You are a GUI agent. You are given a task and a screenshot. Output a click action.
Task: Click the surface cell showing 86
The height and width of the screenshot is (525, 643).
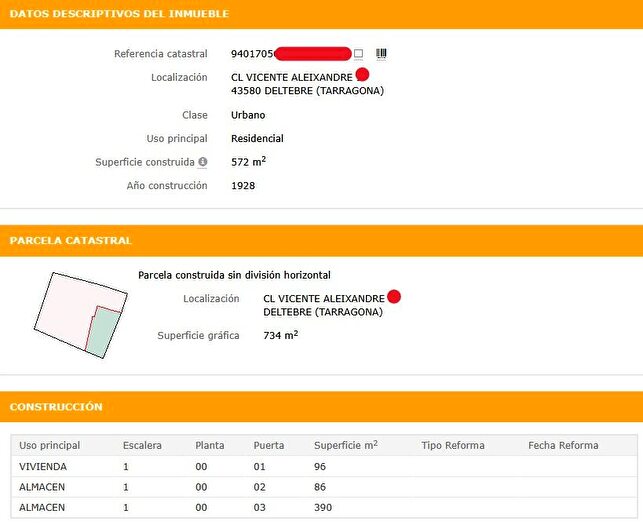click(320, 487)
